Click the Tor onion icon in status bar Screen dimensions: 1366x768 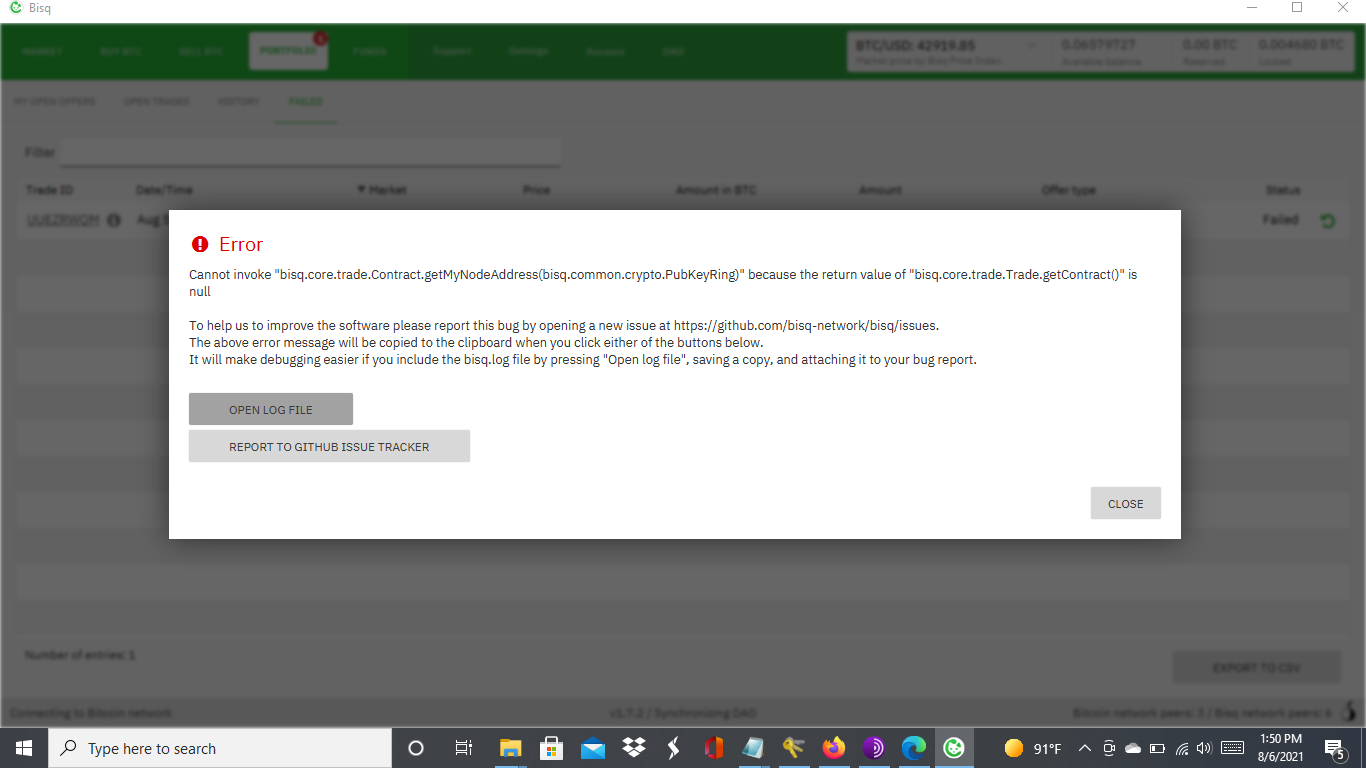coord(1349,711)
